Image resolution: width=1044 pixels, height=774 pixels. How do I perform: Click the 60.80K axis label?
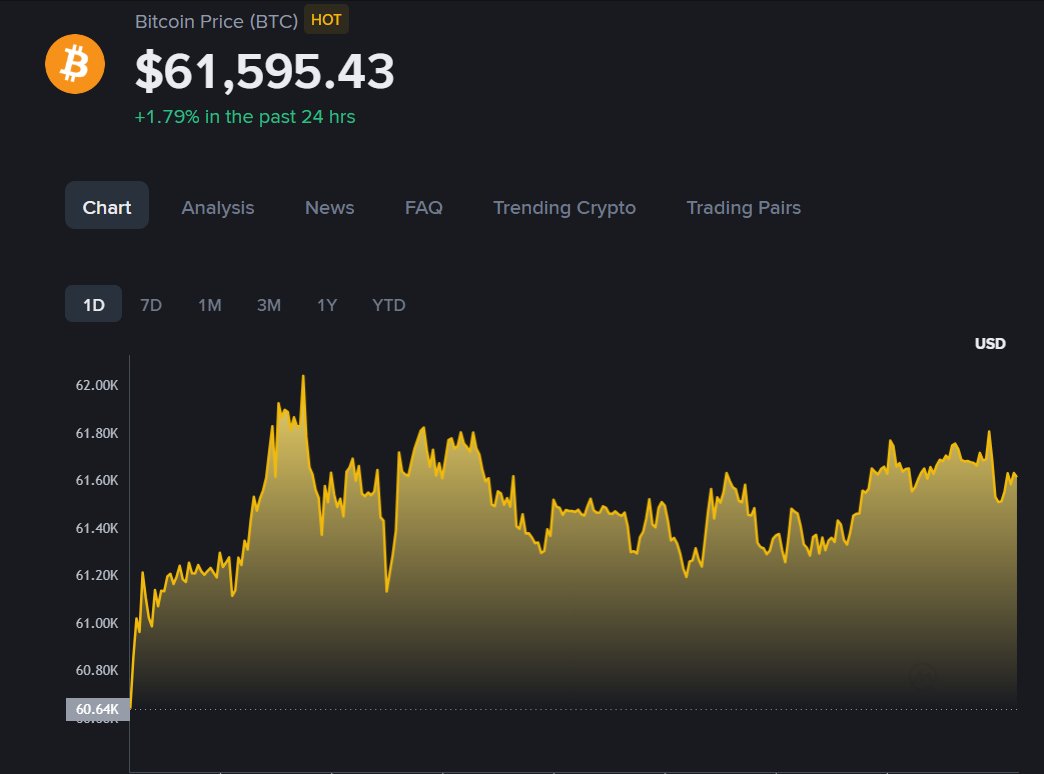coord(97,670)
